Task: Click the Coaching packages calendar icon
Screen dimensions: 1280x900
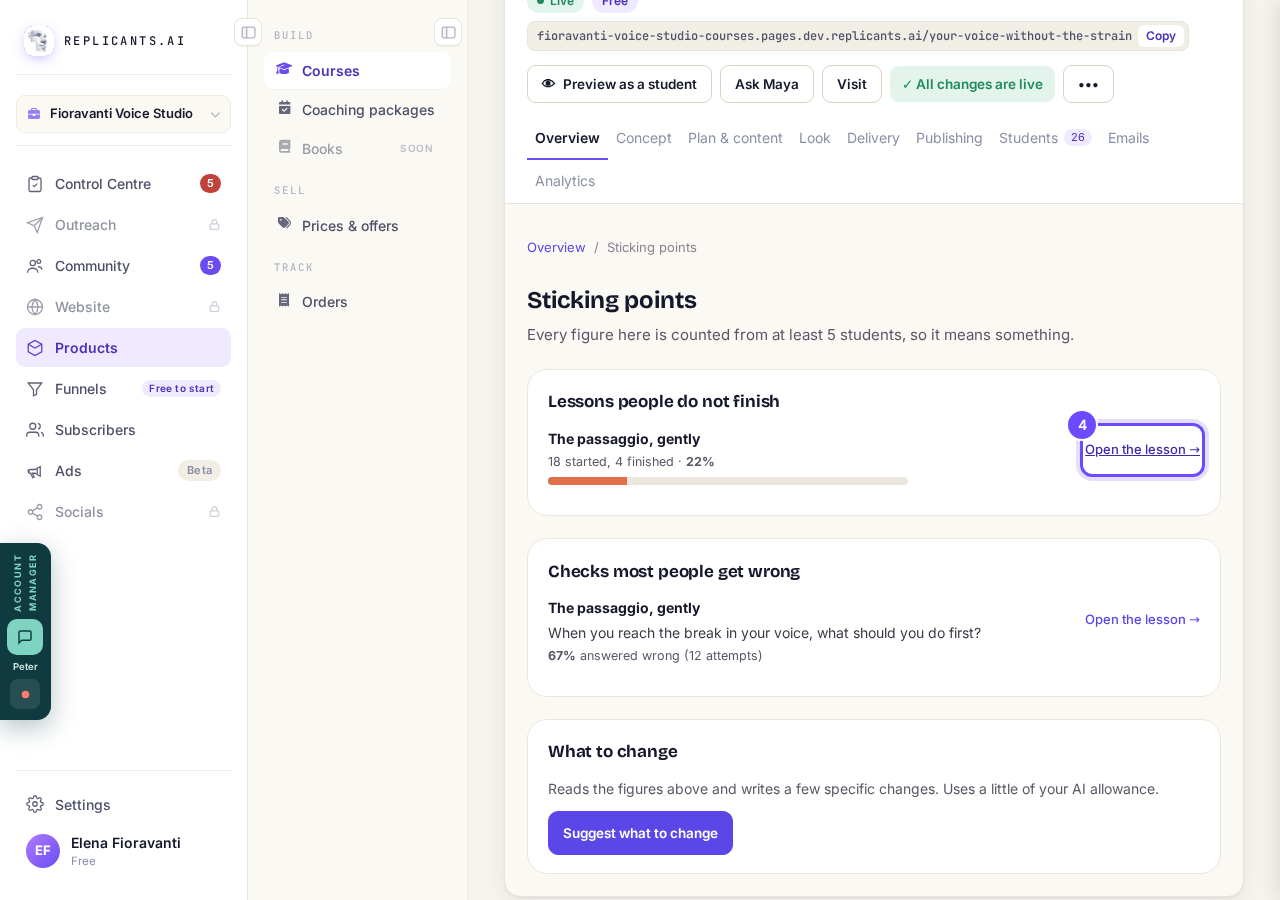Action: (285, 108)
